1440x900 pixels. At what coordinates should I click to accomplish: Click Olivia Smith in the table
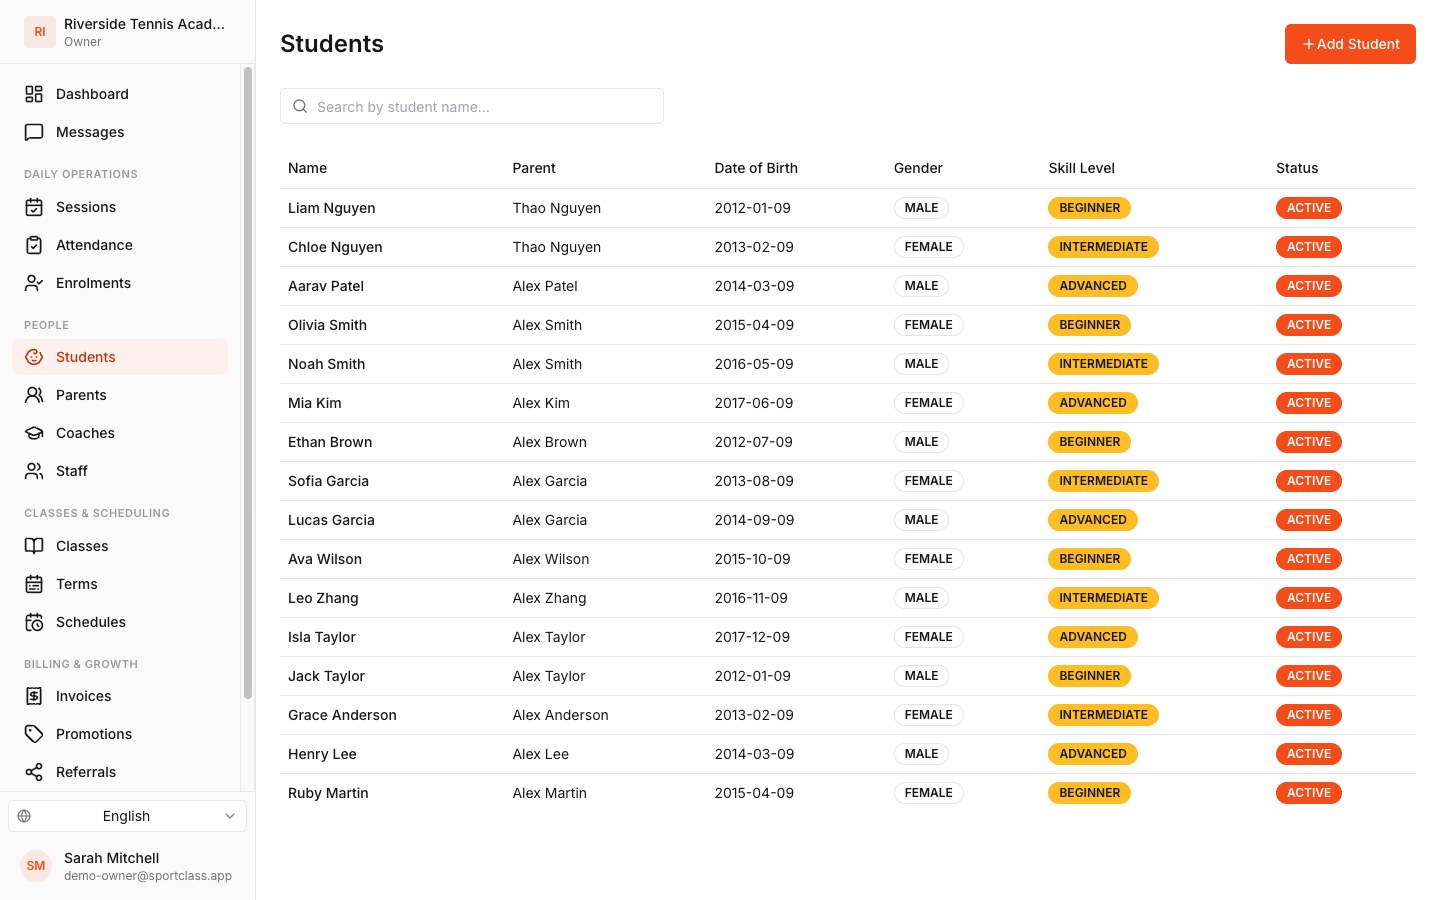click(x=327, y=325)
